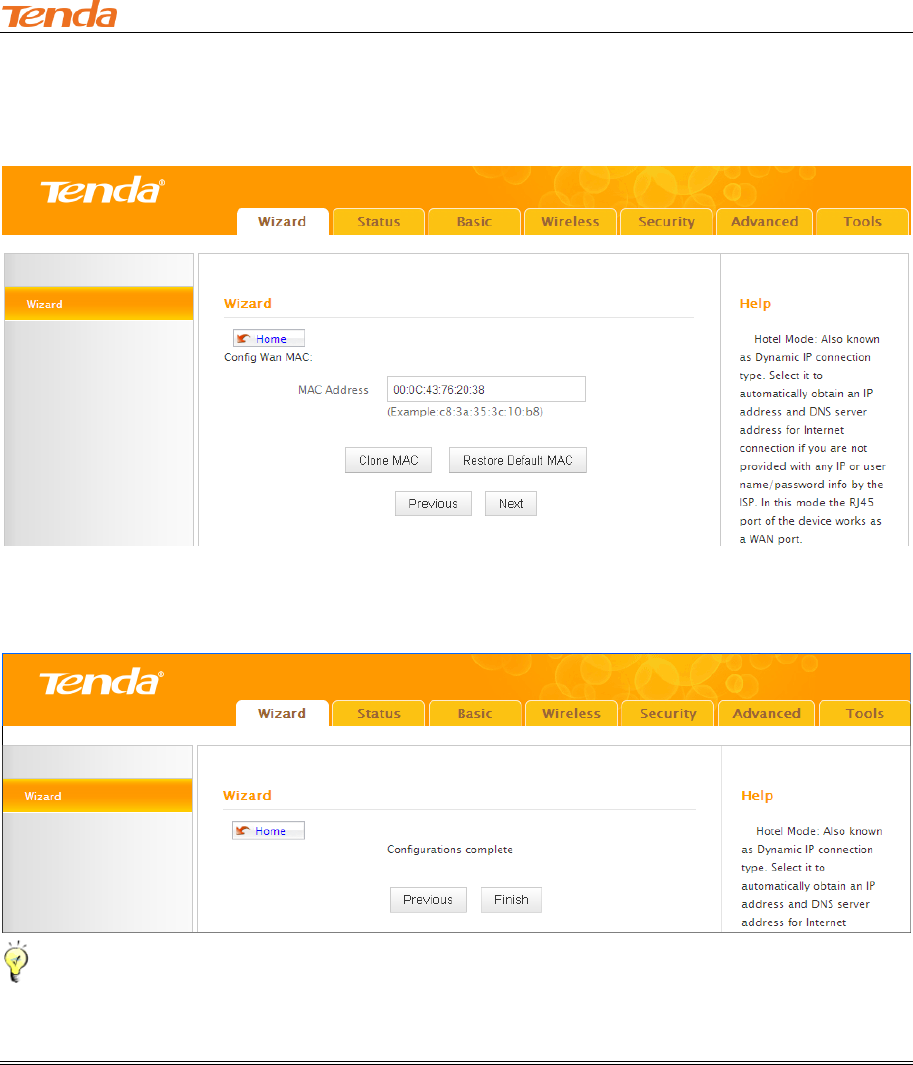Click the Finish button
913x1065 pixels.
pos(511,899)
